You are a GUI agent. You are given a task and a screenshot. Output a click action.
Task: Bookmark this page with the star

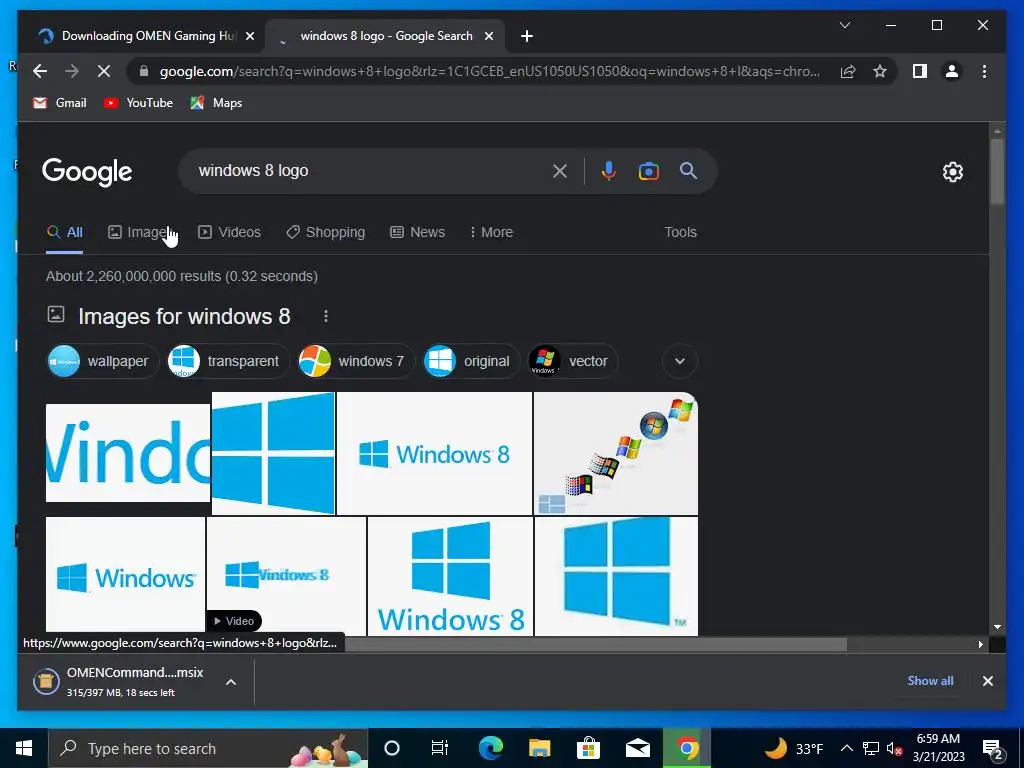[x=880, y=71]
